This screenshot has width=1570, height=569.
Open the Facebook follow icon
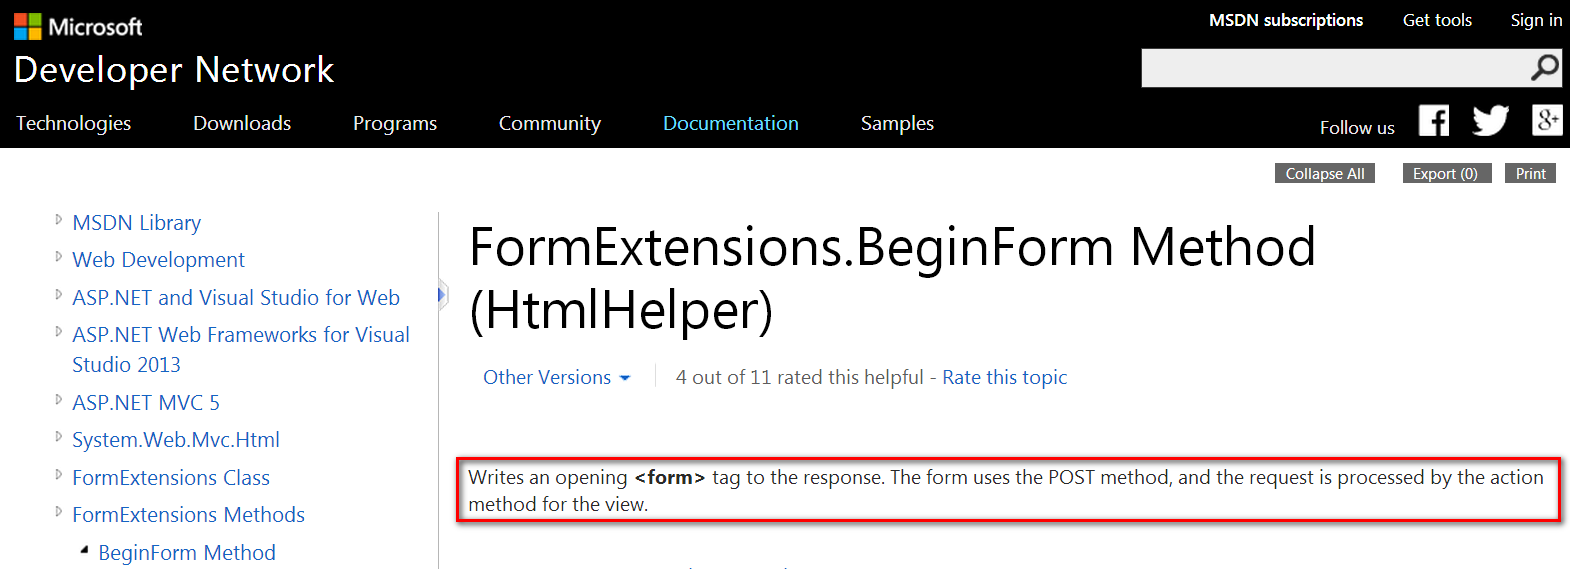[1434, 121]
